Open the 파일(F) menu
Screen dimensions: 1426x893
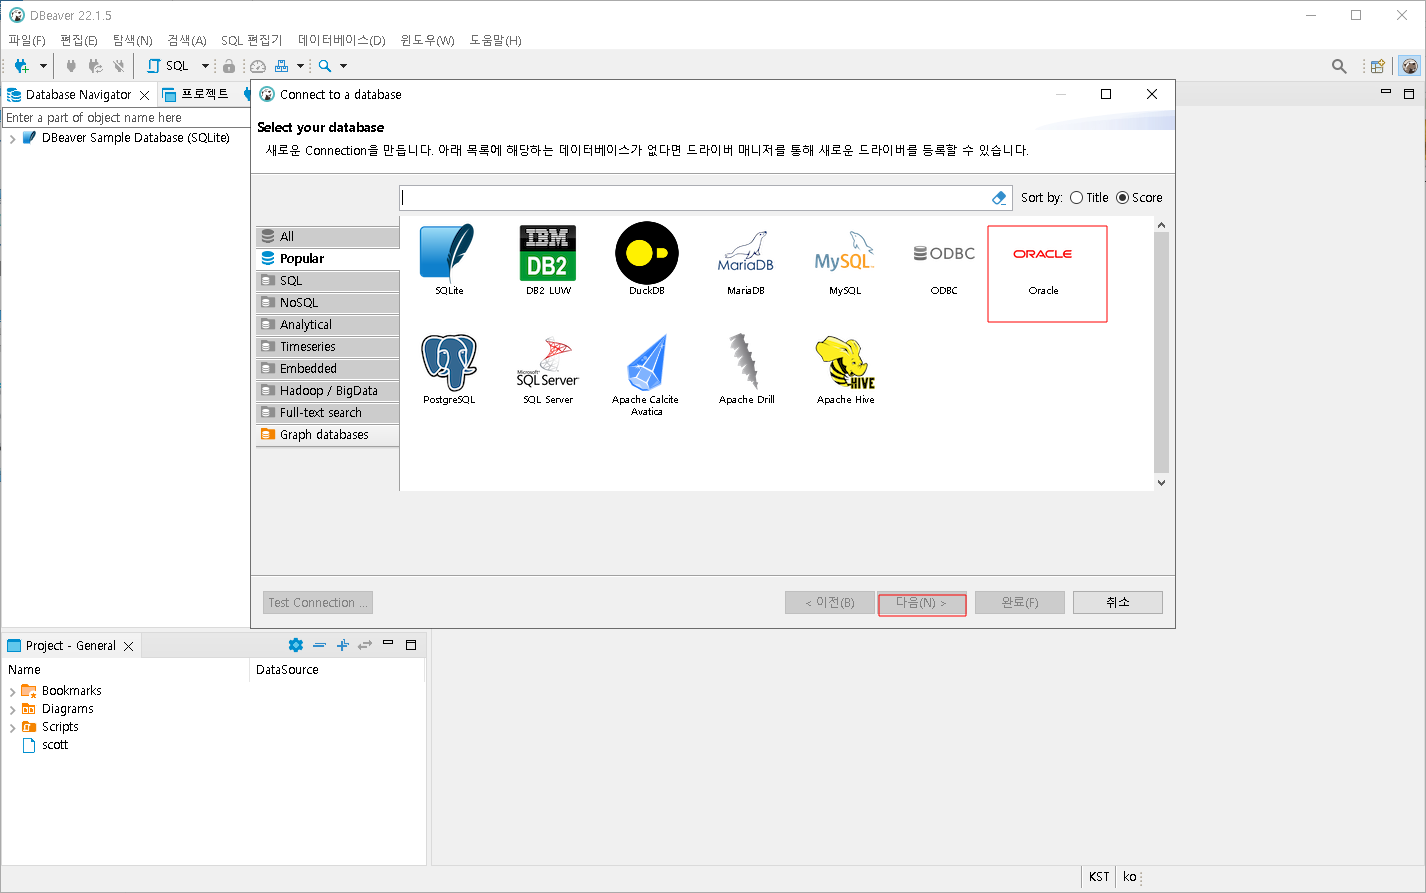(x=27, y=40)
